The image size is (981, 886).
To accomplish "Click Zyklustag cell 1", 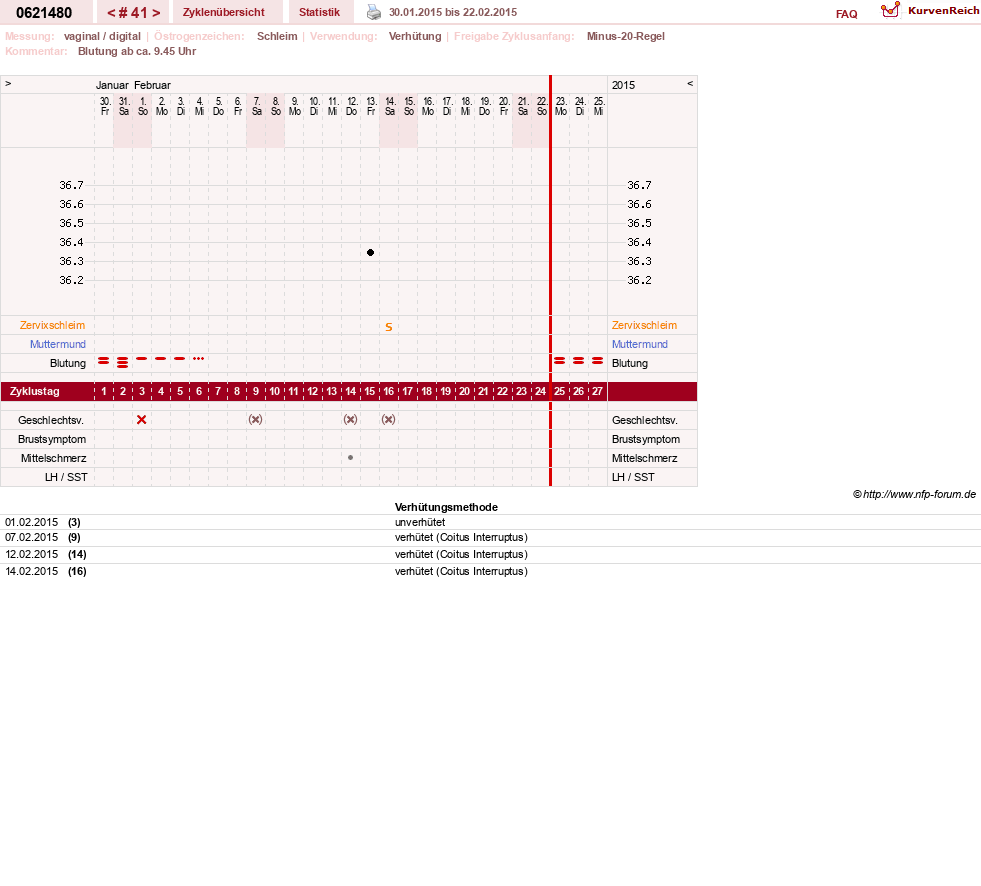I will pos(104,392).
